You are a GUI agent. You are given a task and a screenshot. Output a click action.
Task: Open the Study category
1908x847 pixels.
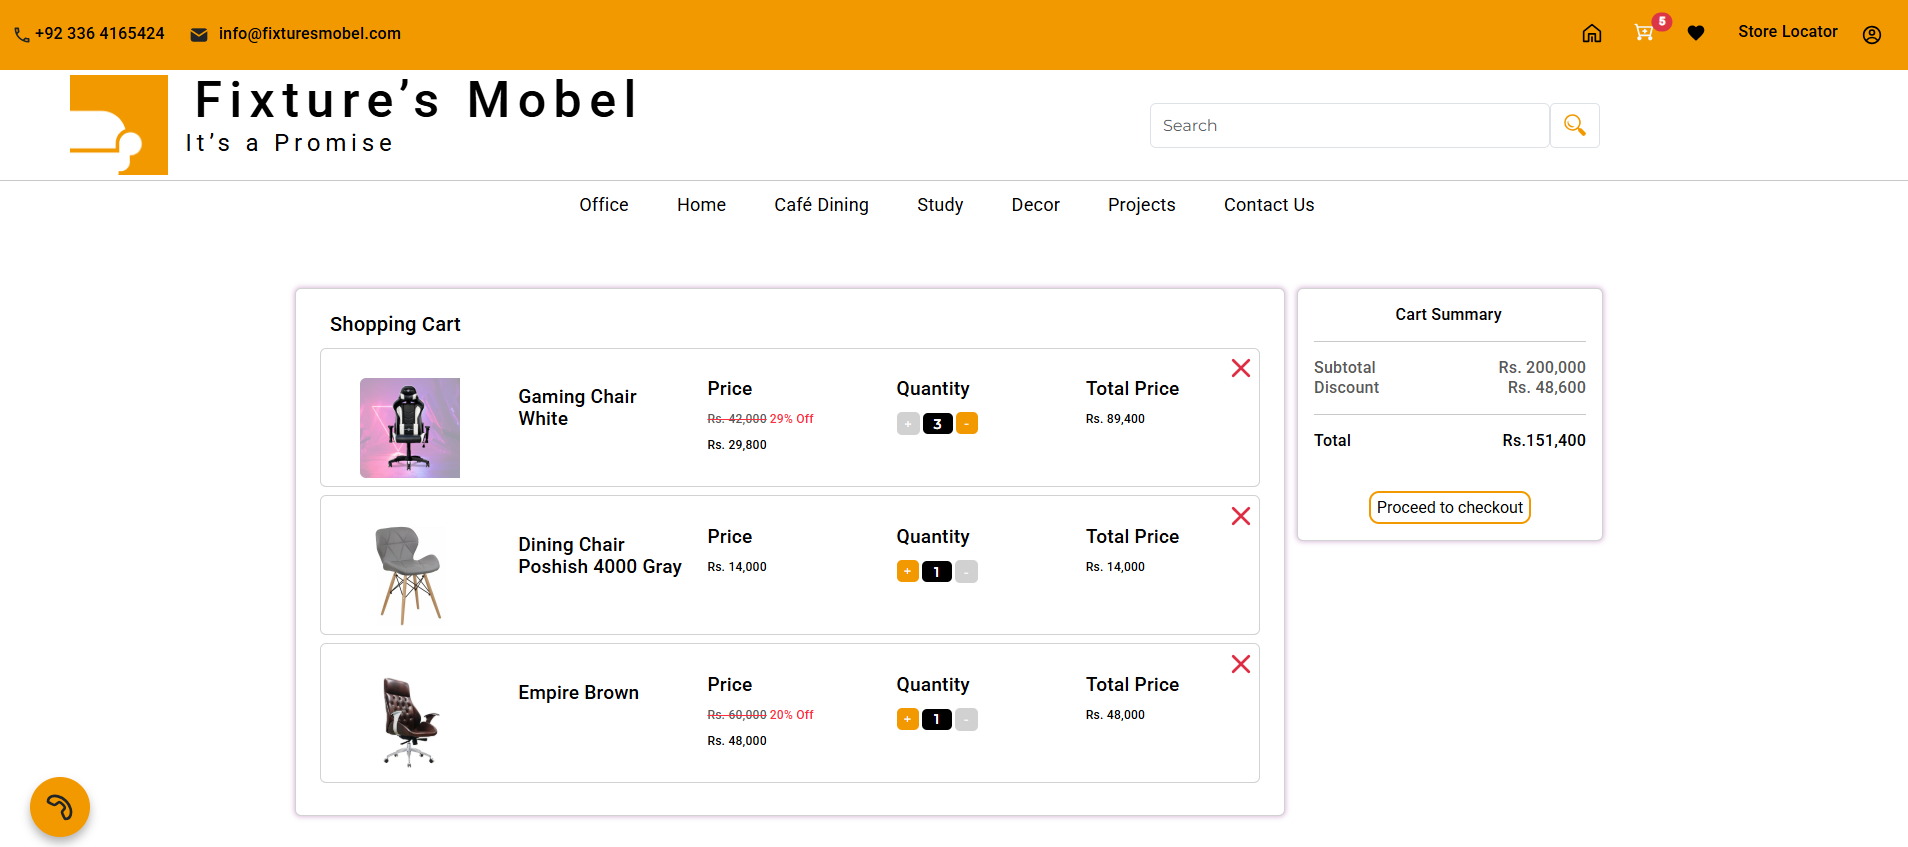click(940, 205)
